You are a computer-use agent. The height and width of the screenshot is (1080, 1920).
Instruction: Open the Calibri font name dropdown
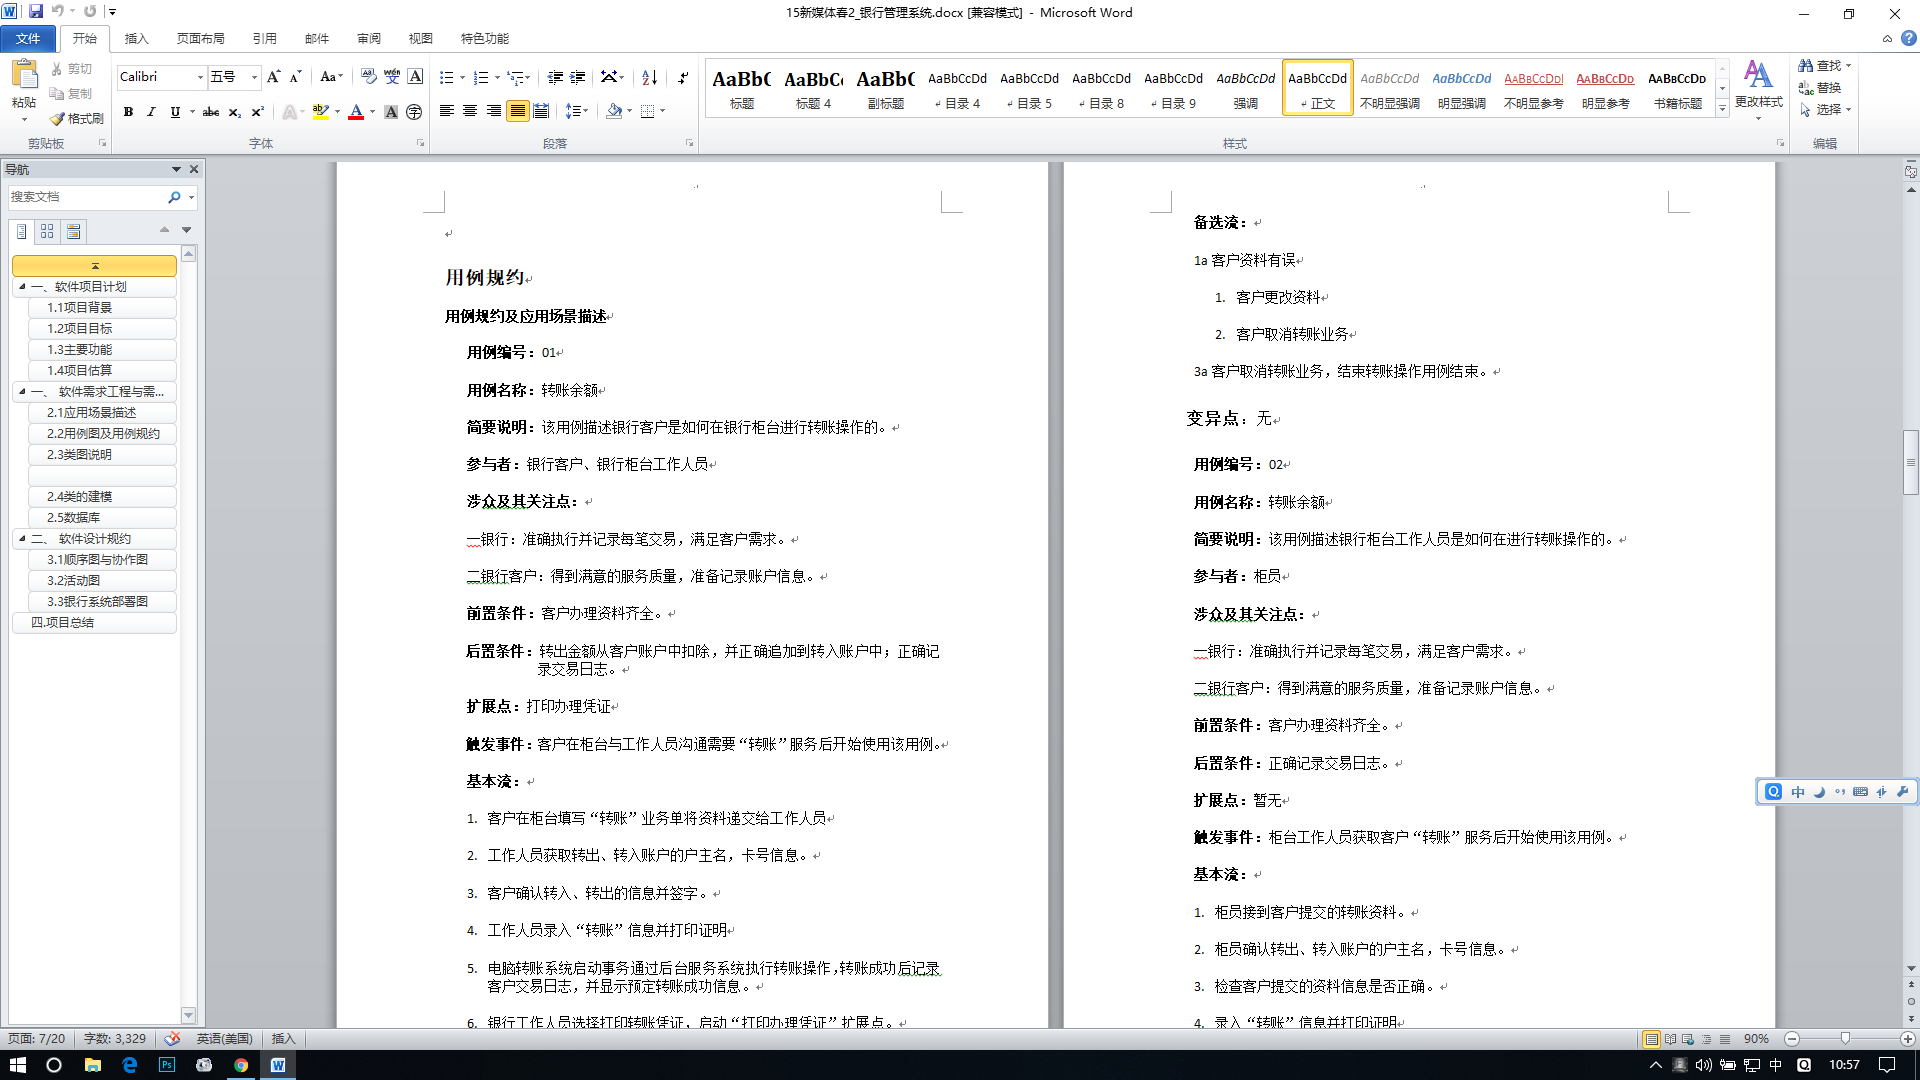pyautogui.click(x=200, y=77)
